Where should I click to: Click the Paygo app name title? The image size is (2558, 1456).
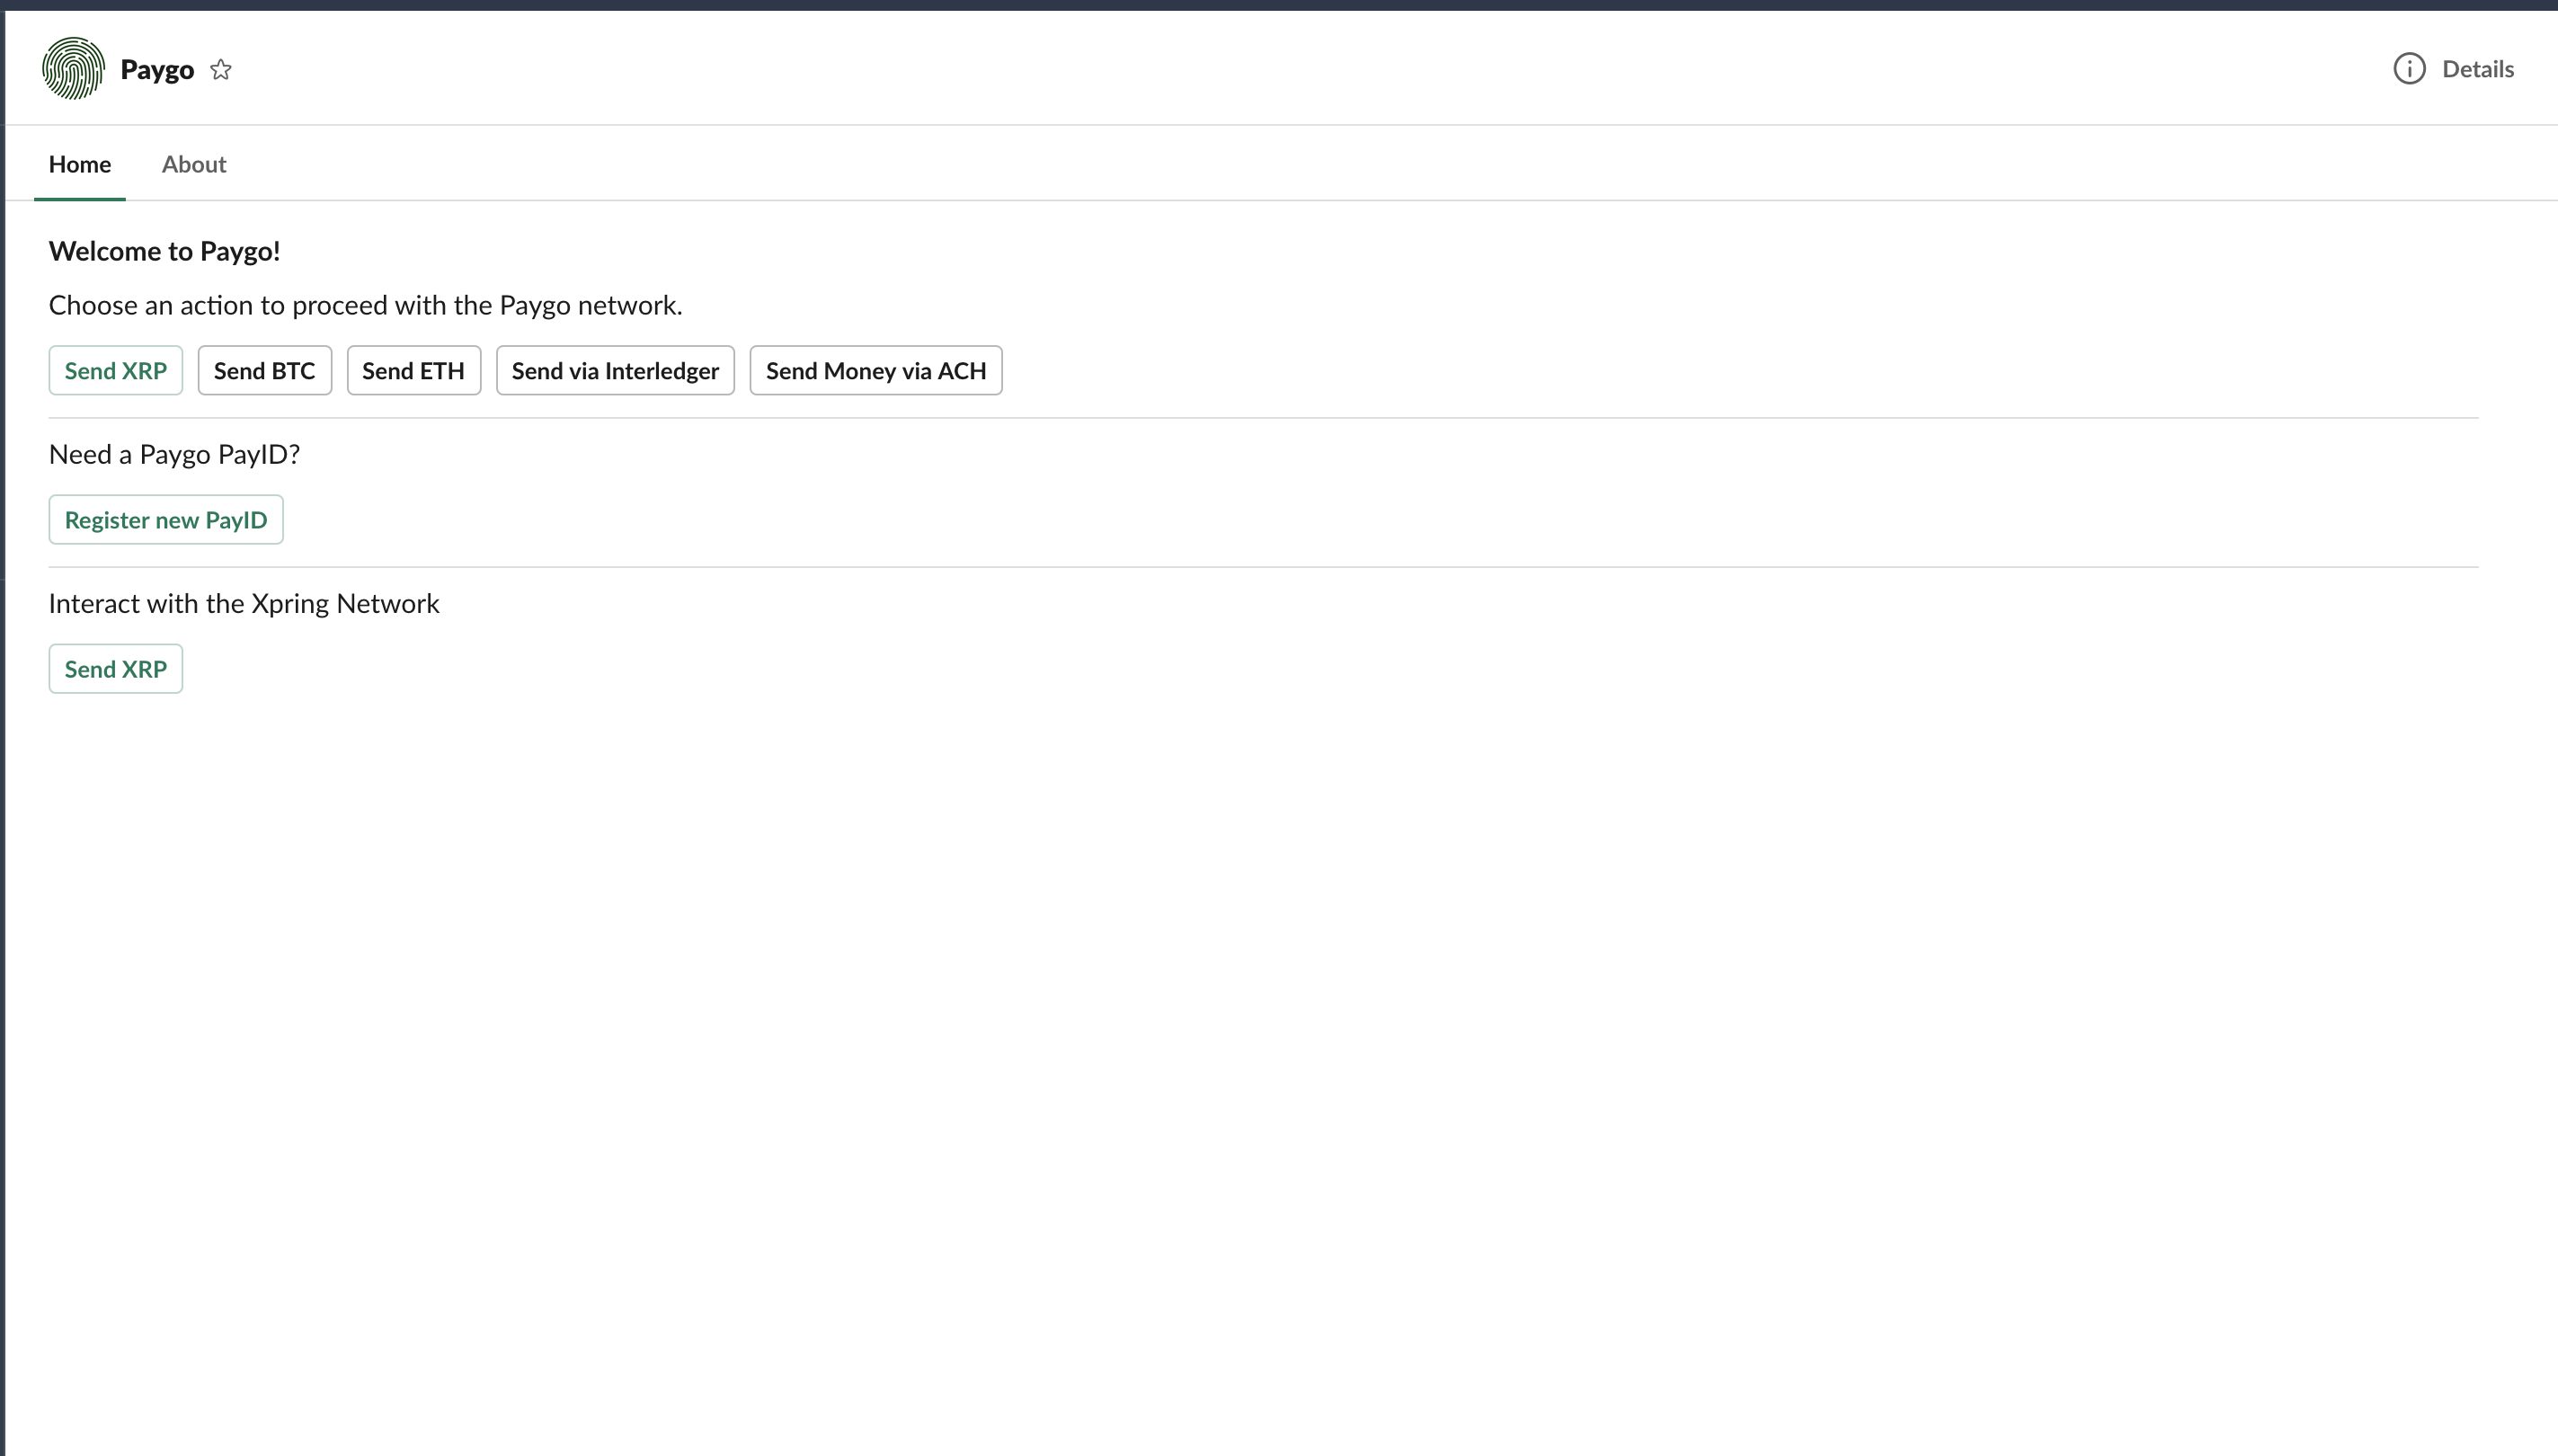pyautogui.click(x=157, y=69)
